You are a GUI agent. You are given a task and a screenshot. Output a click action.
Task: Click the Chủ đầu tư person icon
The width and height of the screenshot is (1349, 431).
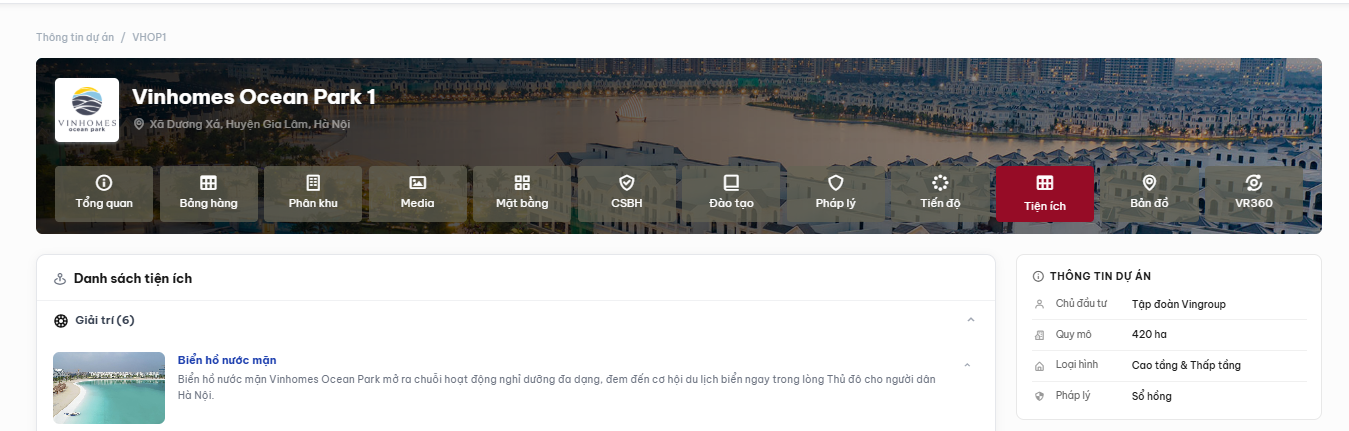click(1039, 304)
